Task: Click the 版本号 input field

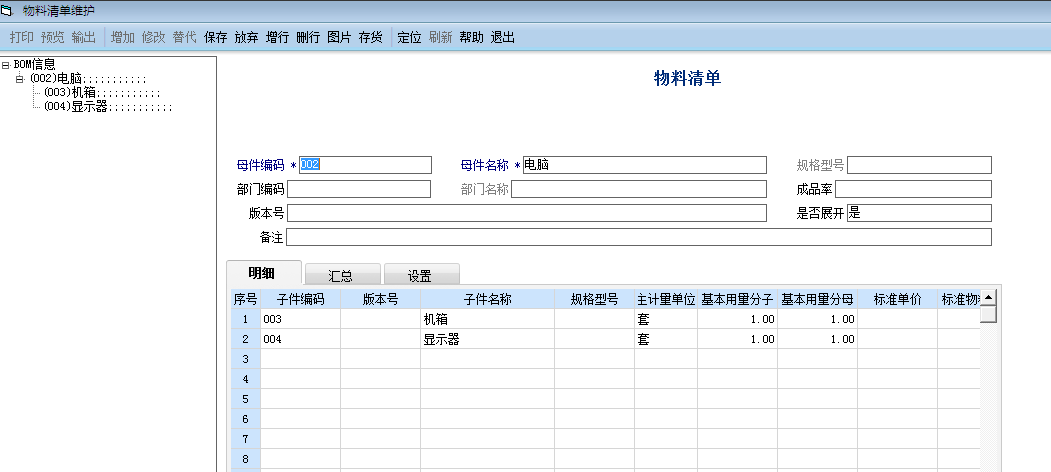Action: coord(526,213)
